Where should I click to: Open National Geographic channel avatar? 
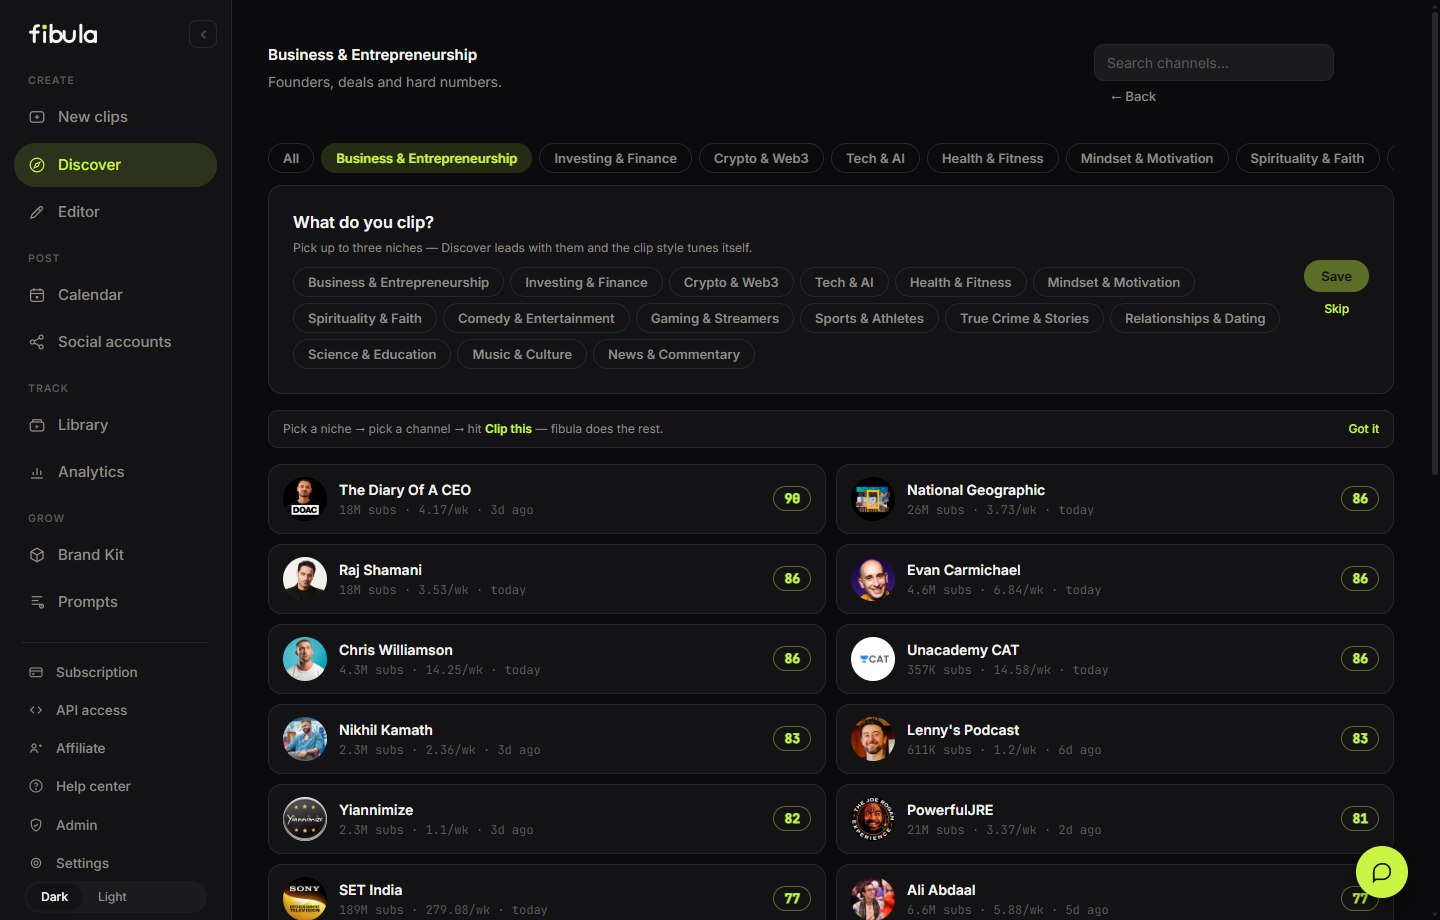873,499
